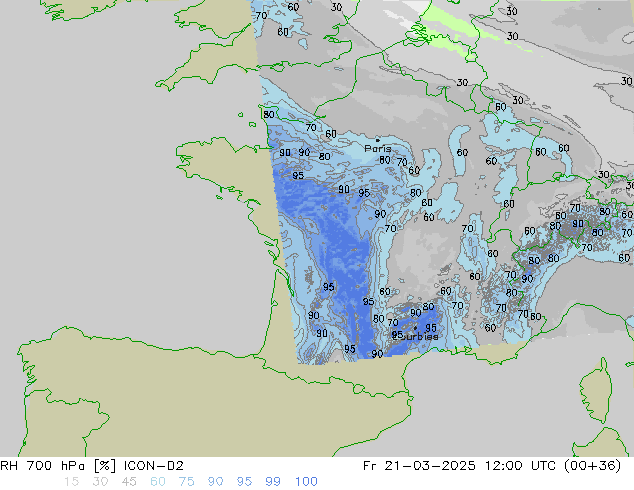Click the 95 contour label right of the southern city dot
Viewport: 634px width, 490px height.
coord(431,328)
